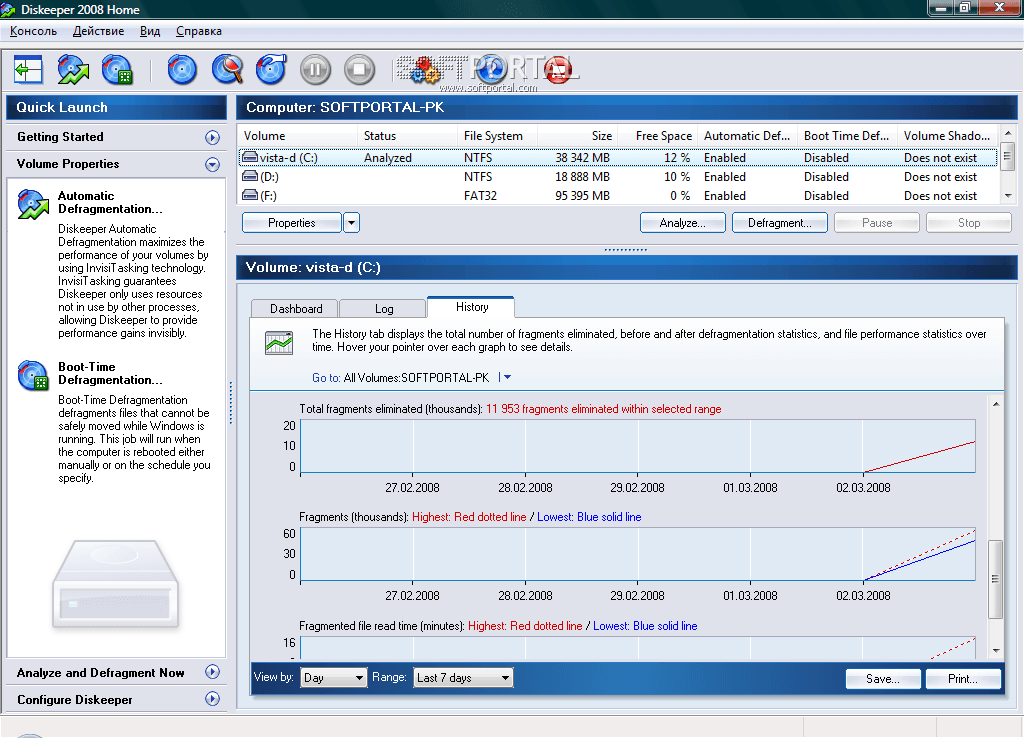
Task: Open Boot-Time Defragmentation icon in Quick Launch panel
Action: coord(33,376)
